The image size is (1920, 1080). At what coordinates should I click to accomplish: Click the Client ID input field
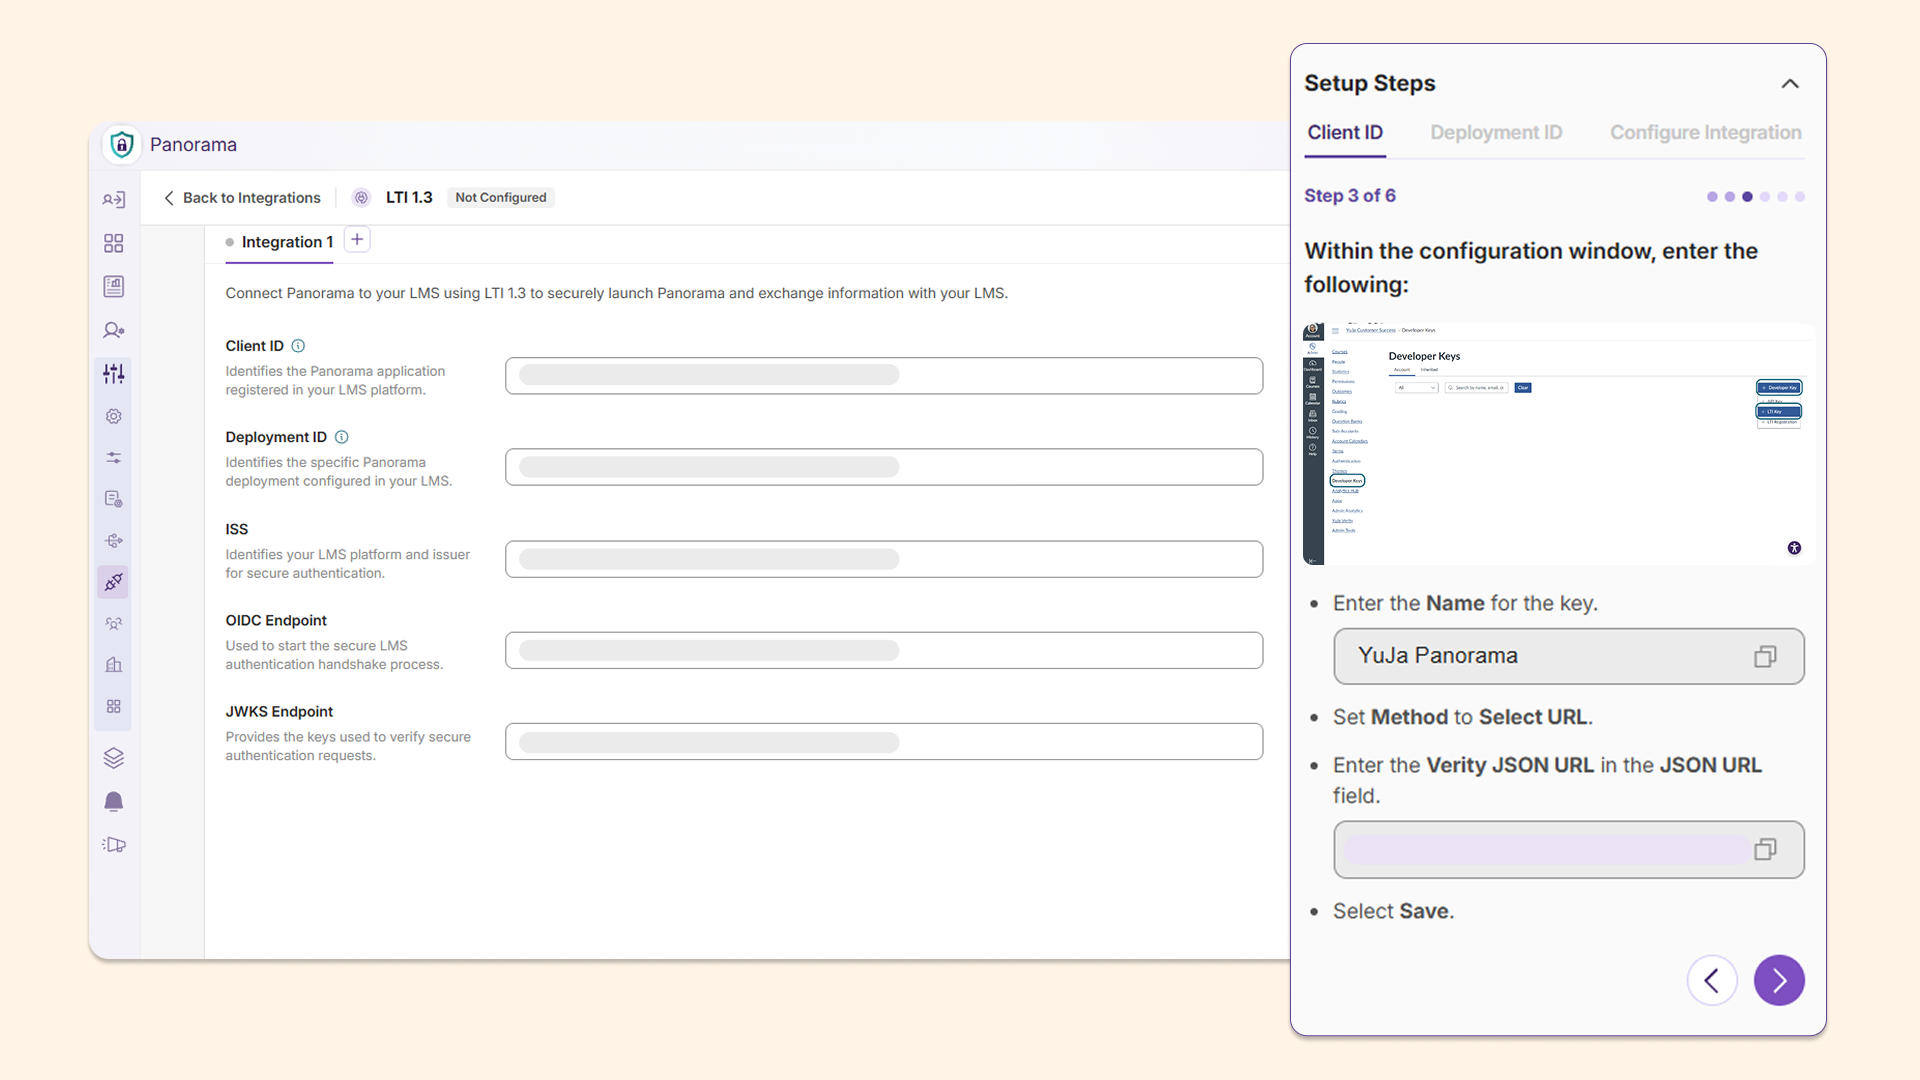point(884,376)
